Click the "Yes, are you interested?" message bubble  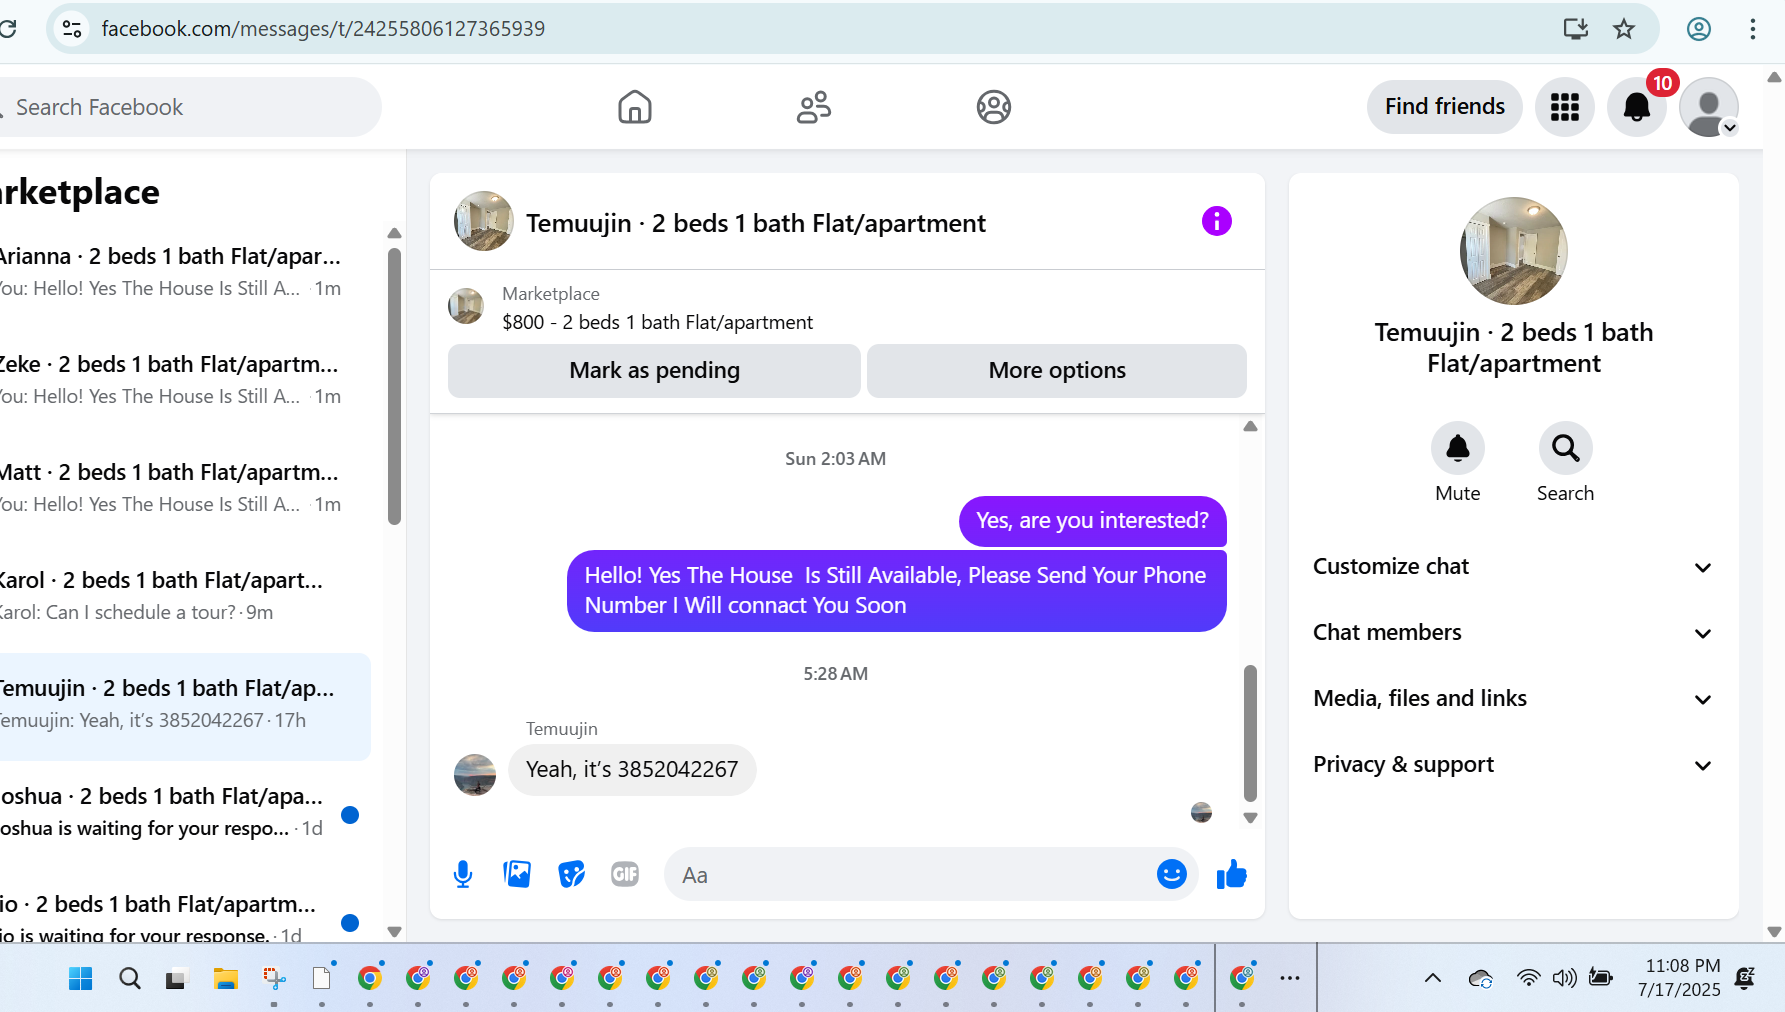pos(1092,521)
